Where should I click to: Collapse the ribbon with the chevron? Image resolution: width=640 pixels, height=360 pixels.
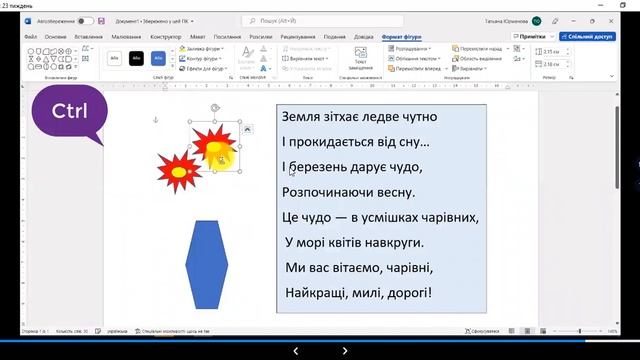(x=611, y=76)
